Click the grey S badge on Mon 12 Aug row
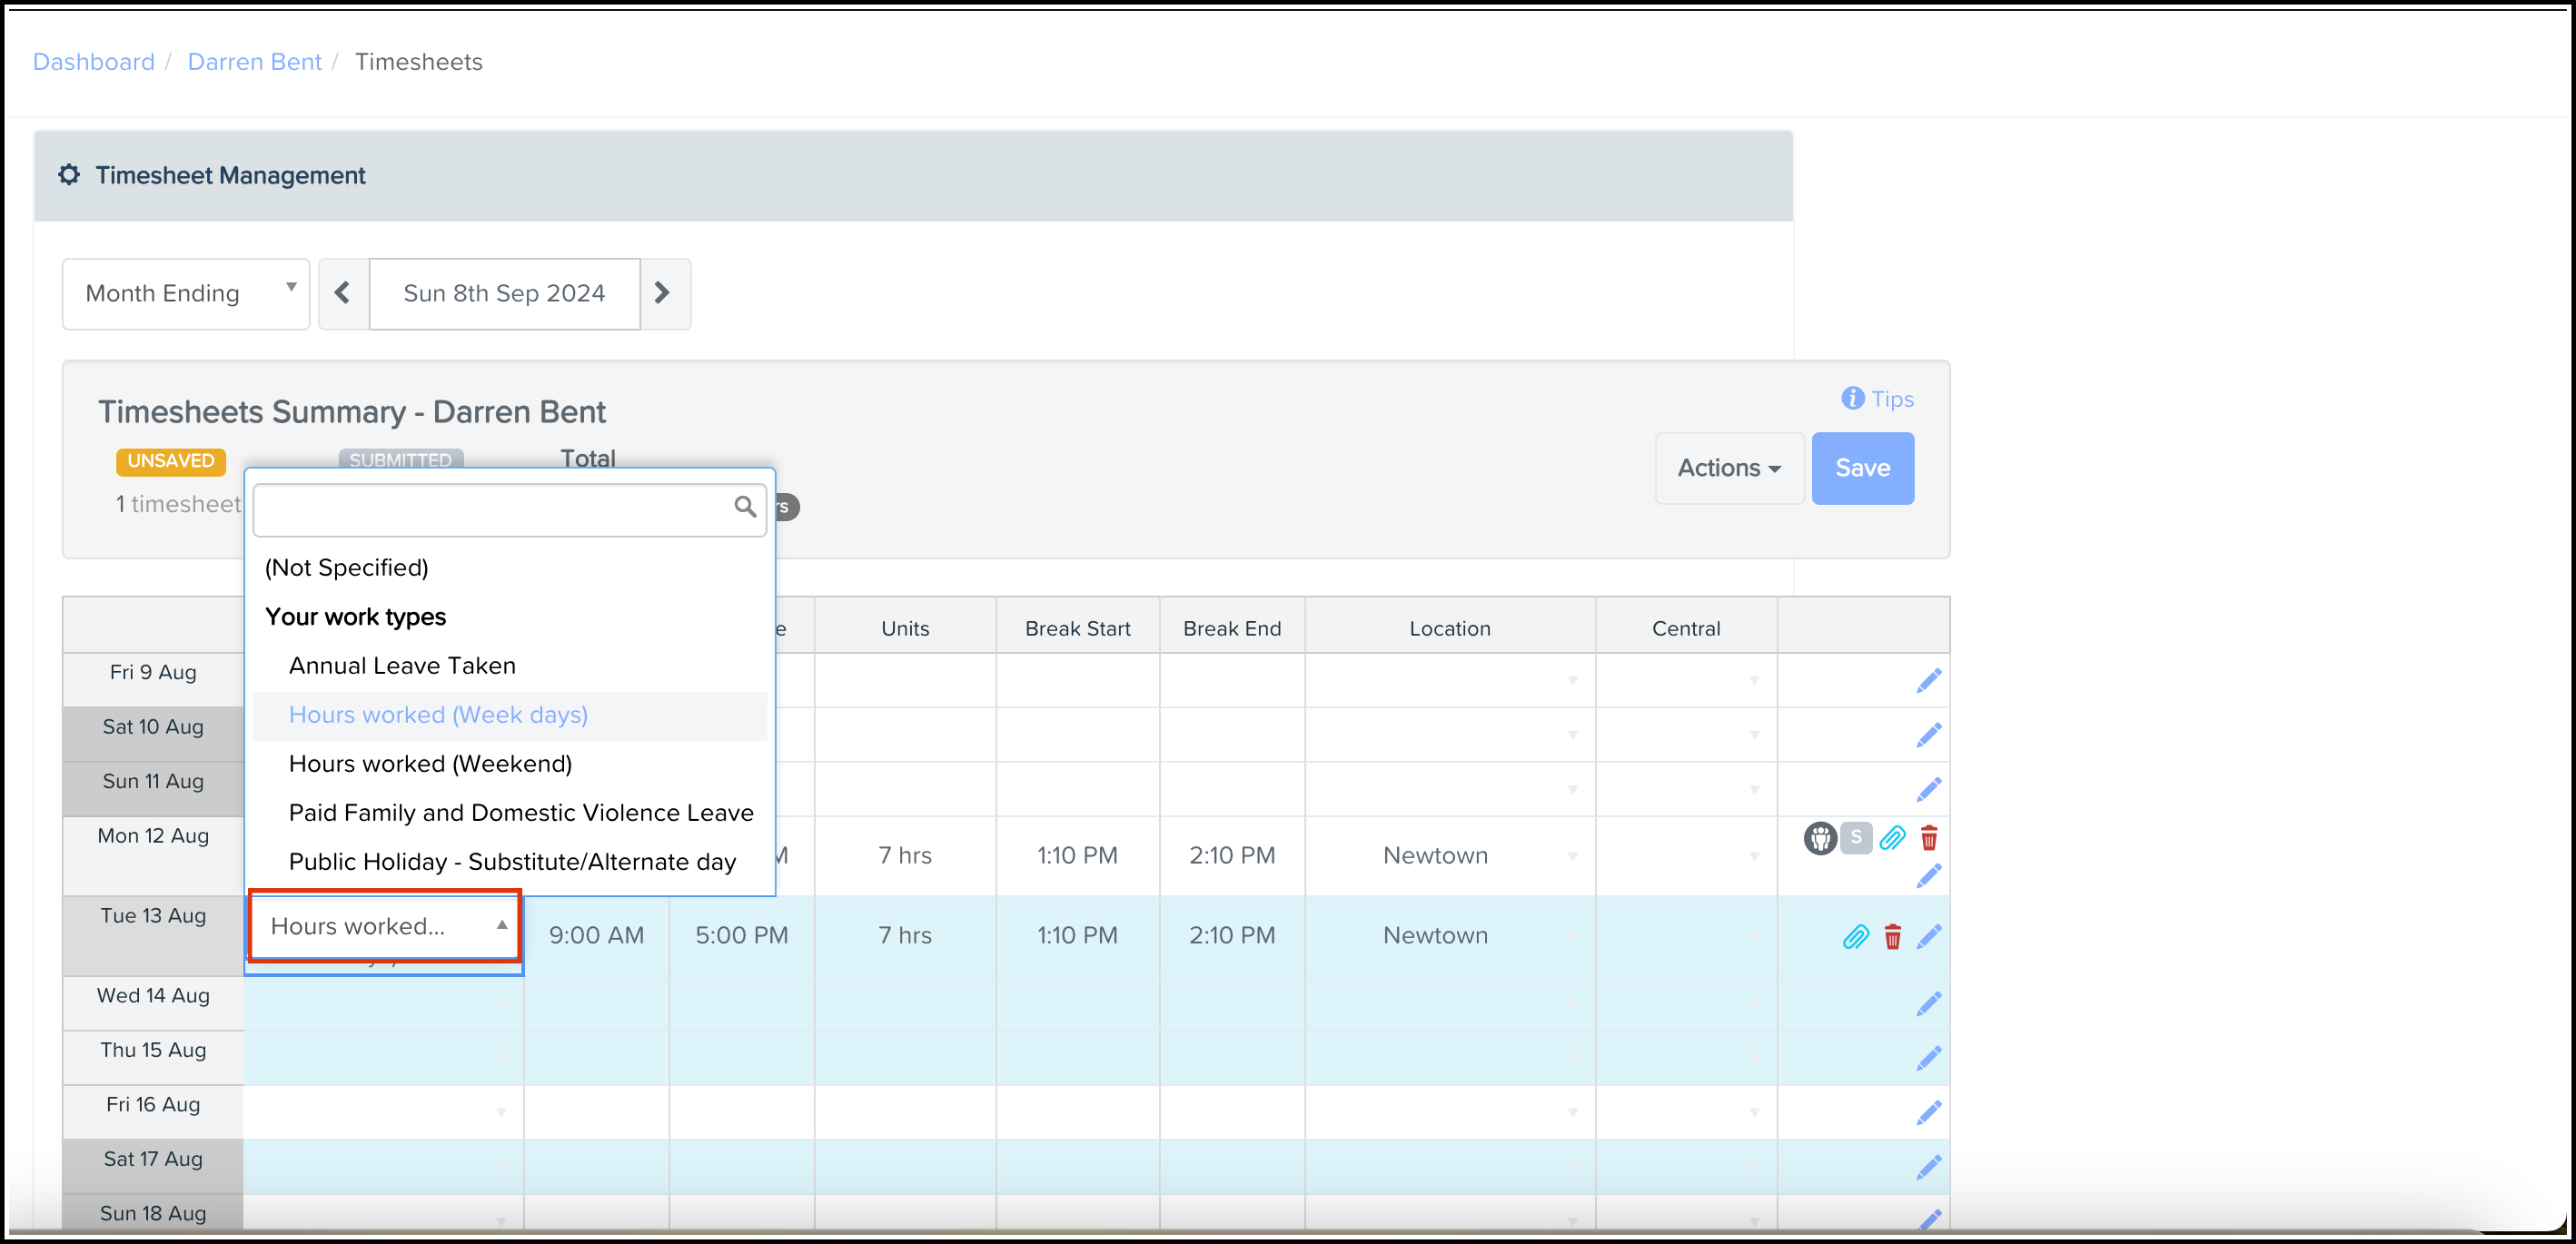2576x1244 pixels. tap(1856, 837)
